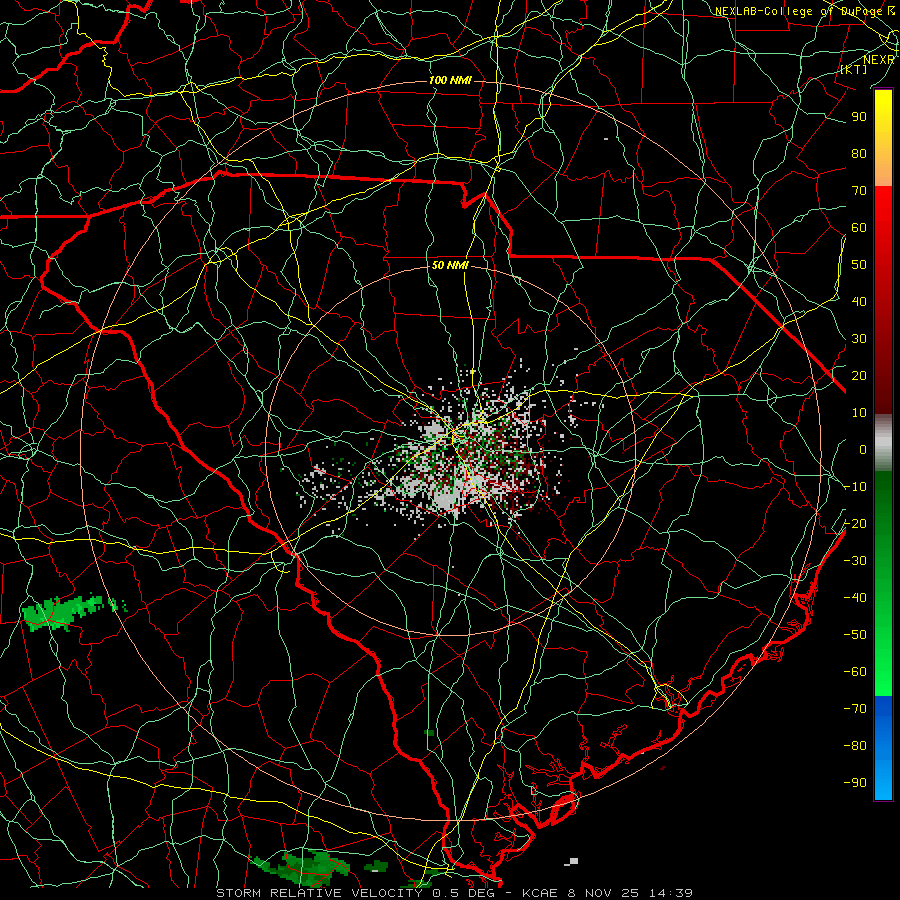The height and width of the screenshot is (900, 900).
Task: Click the 10 value on the velocity scale
Action: (x=859, y=413)
